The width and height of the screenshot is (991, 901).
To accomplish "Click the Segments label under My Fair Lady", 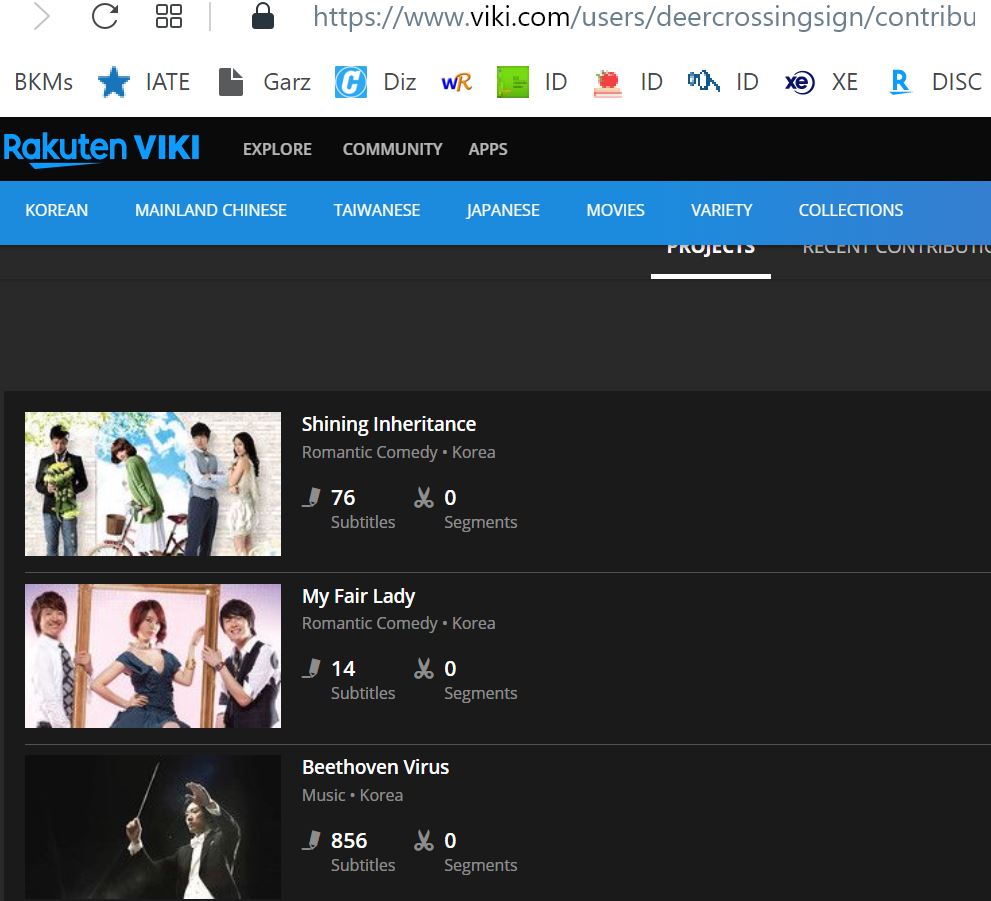I will point(480,693).
